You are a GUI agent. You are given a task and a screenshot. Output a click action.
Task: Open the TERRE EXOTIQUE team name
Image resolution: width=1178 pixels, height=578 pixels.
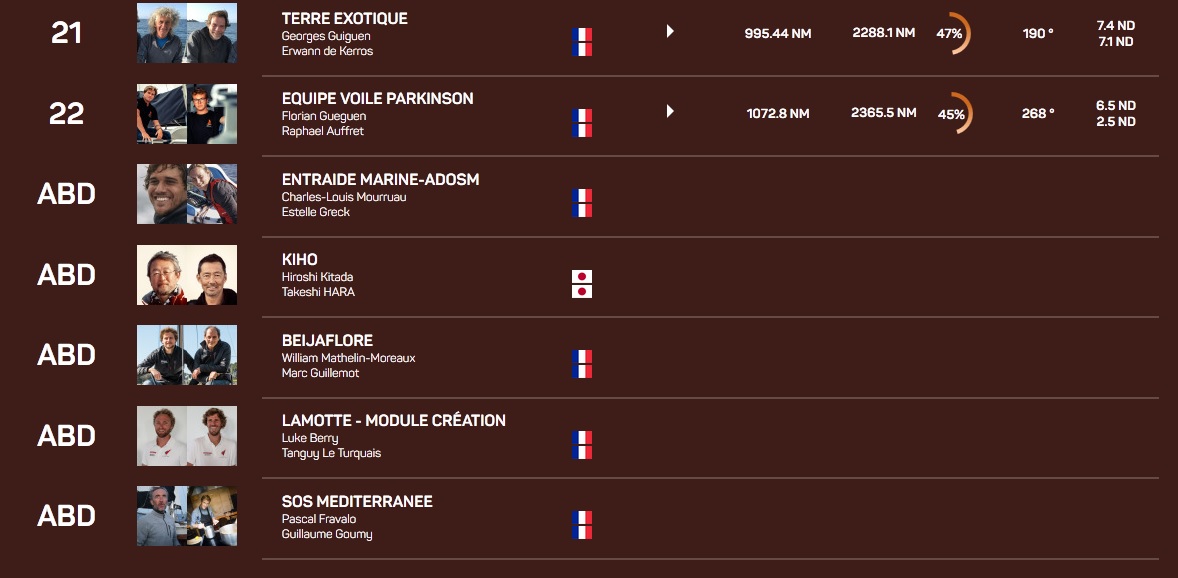pos(345,19)
